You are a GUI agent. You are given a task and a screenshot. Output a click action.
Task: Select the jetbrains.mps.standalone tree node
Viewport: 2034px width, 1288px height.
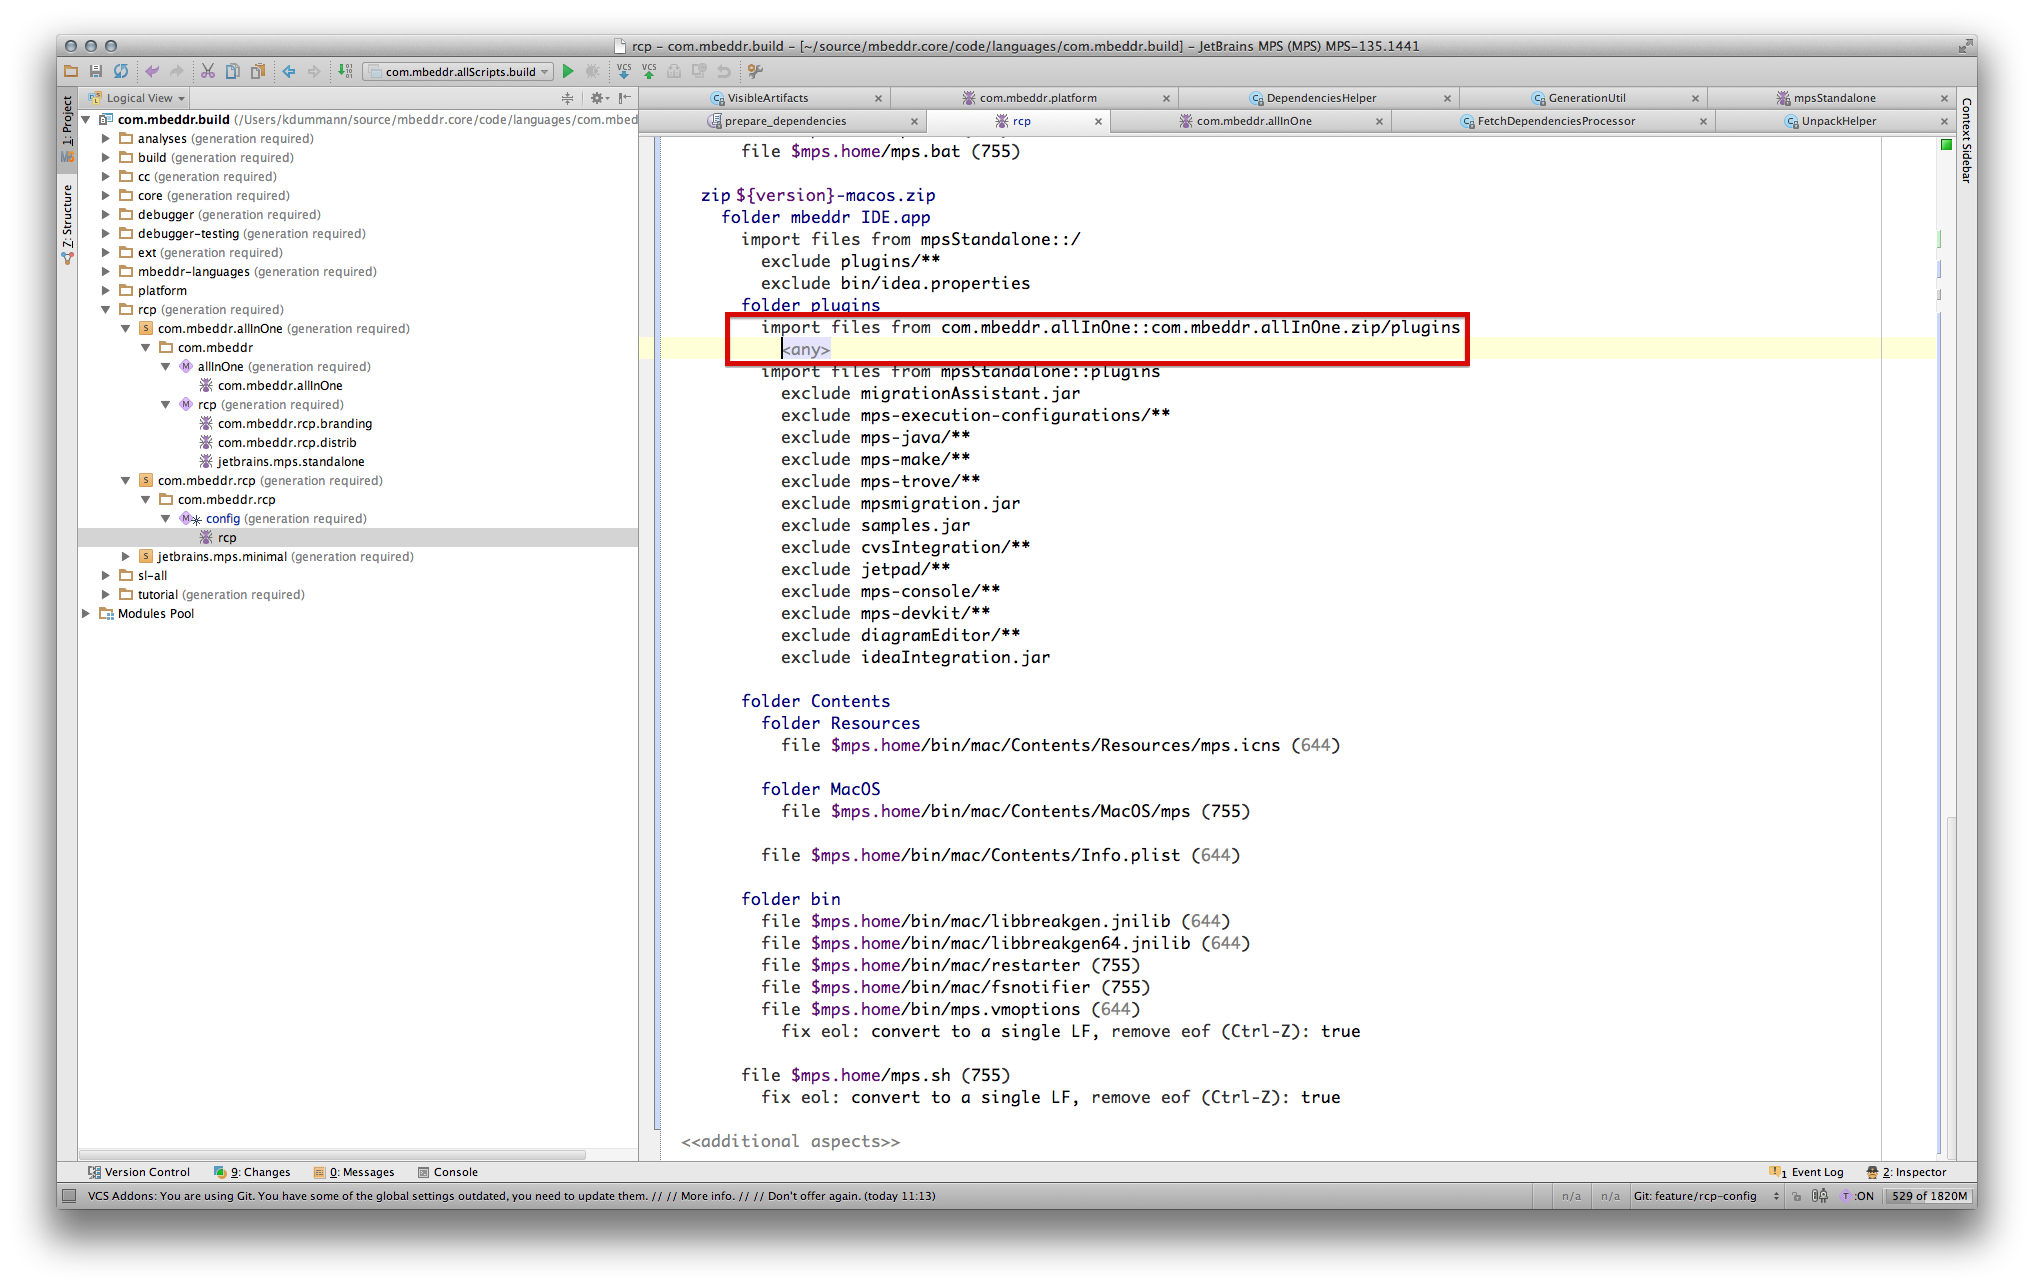click(x=290, y=462)
